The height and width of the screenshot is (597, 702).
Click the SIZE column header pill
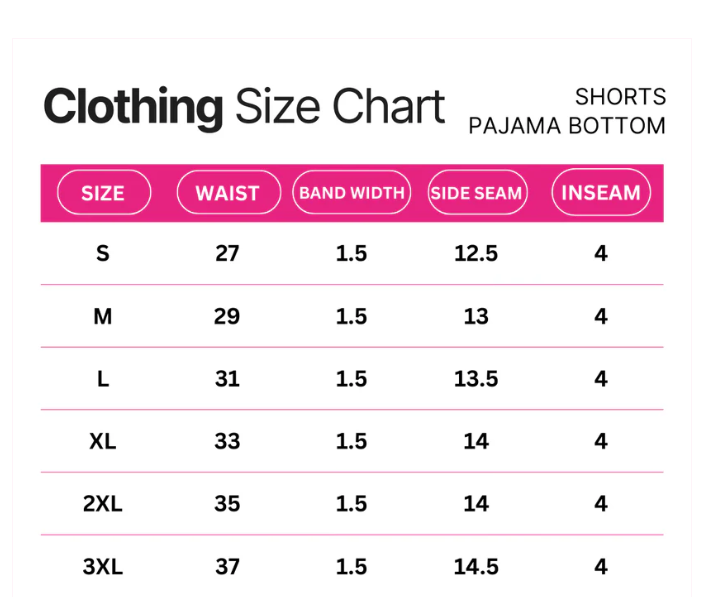[x=103, y=193]
